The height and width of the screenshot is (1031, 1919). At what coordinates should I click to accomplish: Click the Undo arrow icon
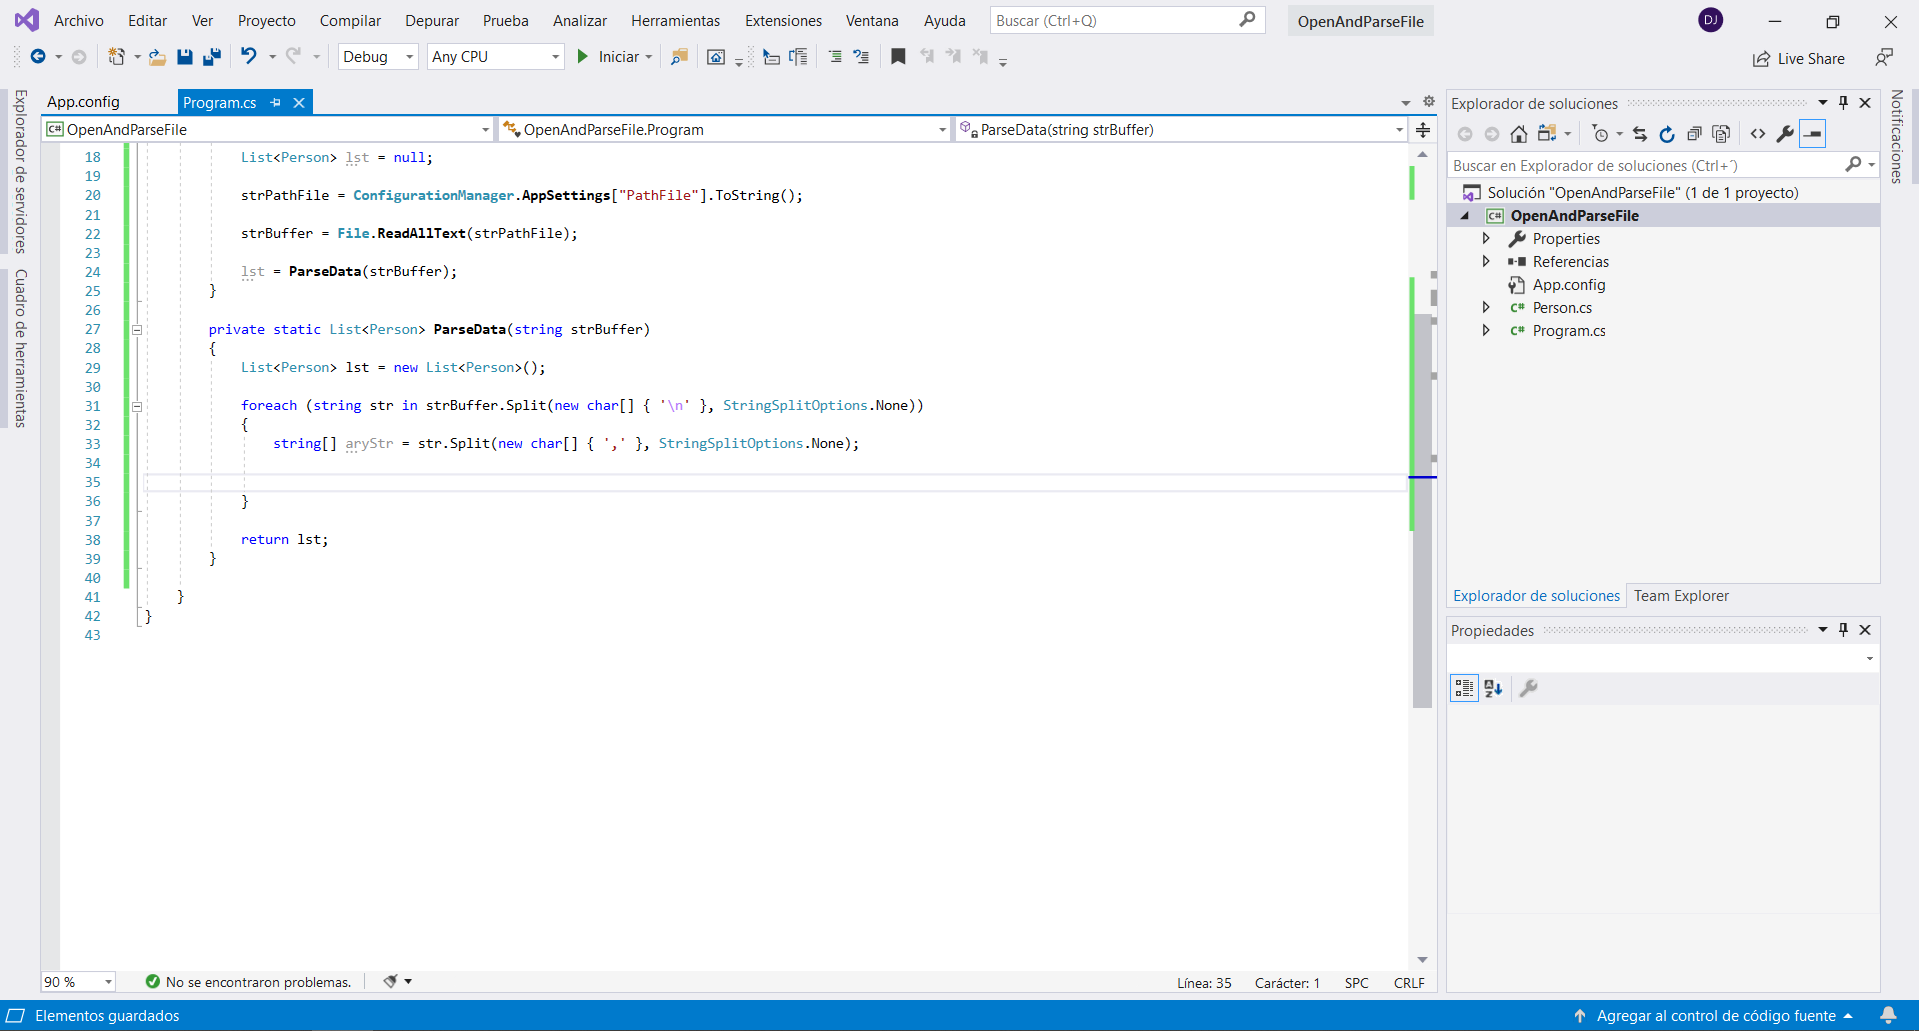(248, 57)
